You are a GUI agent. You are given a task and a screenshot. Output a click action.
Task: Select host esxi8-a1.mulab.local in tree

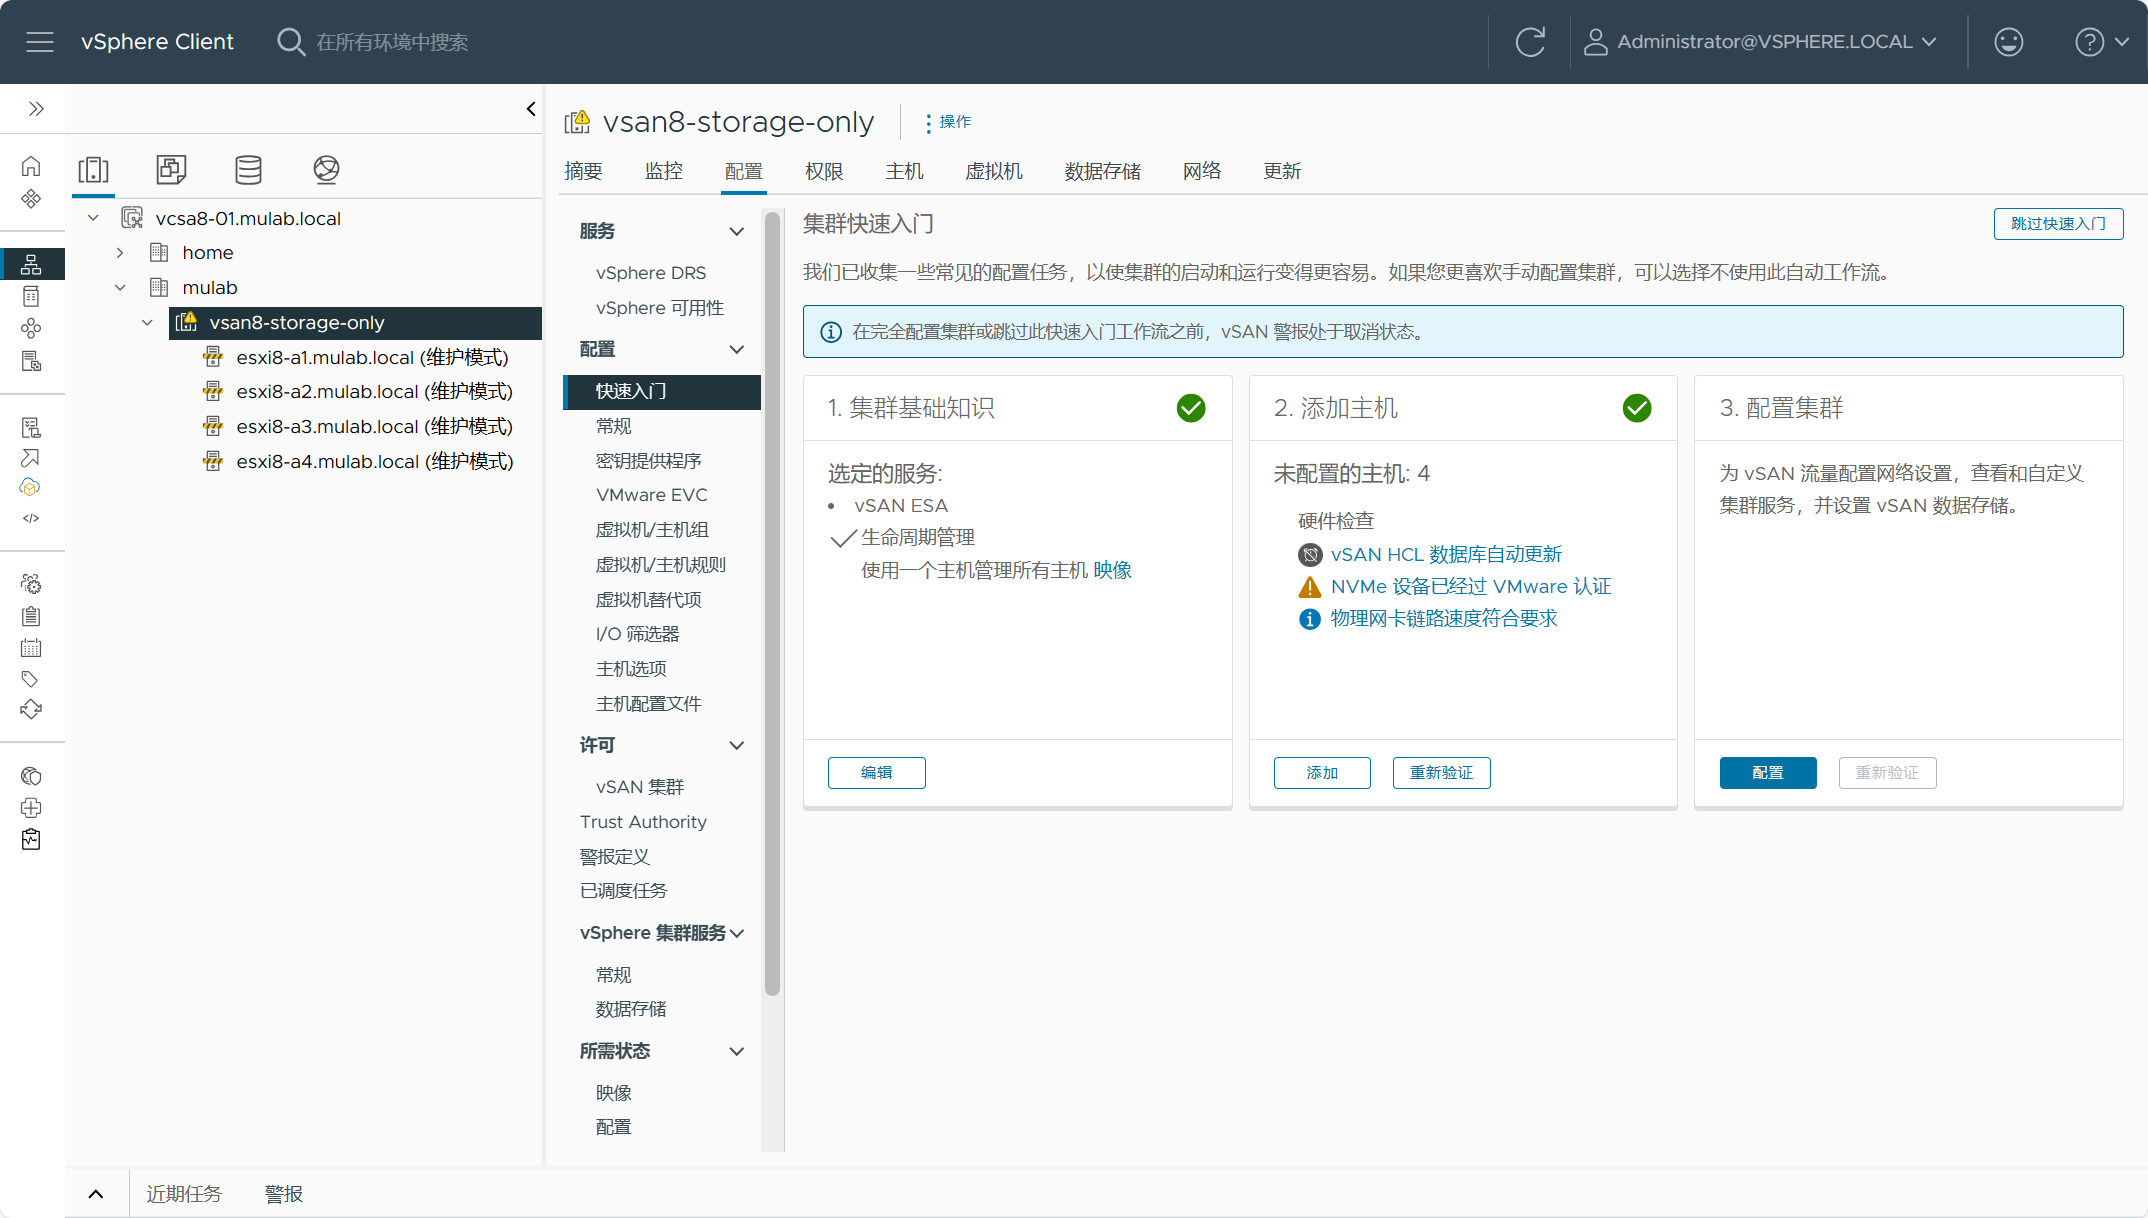pyautogui.click(x=372, y=357)
